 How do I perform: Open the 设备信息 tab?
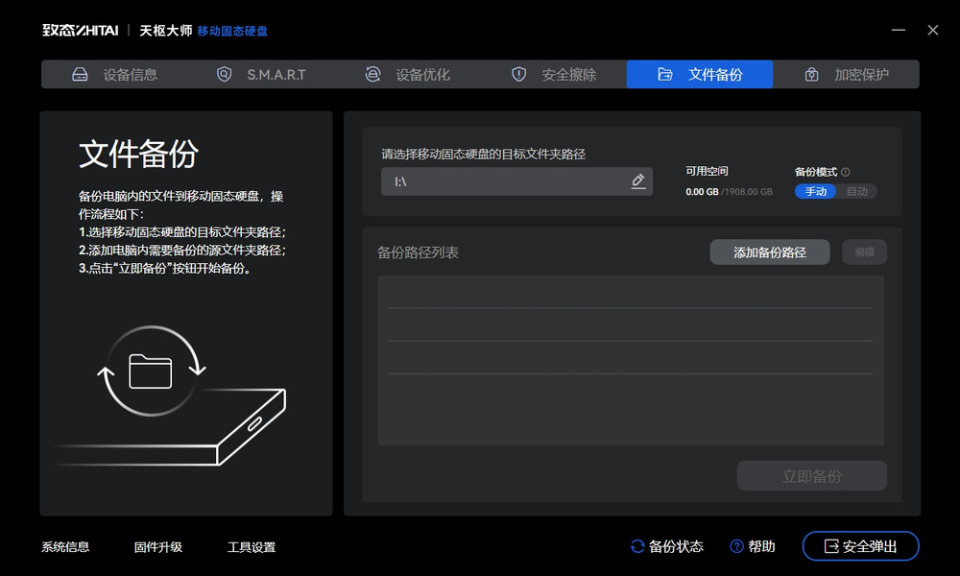click(x=115, y=74)
